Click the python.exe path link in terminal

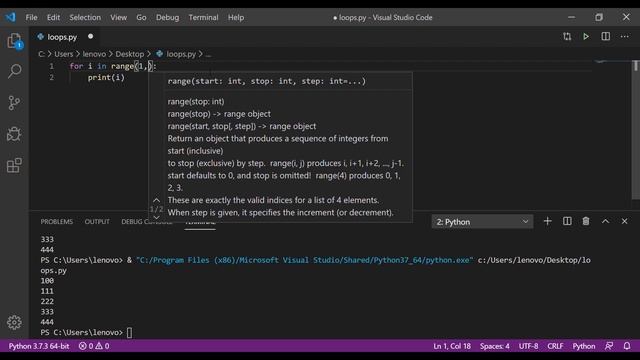304,260
